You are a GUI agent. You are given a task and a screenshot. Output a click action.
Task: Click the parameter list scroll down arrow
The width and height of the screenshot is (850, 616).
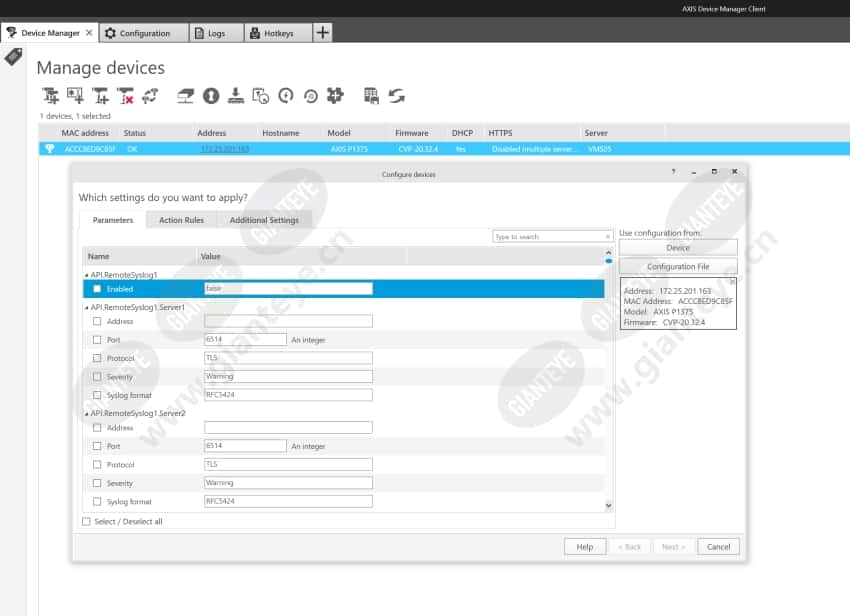(609, 505)
